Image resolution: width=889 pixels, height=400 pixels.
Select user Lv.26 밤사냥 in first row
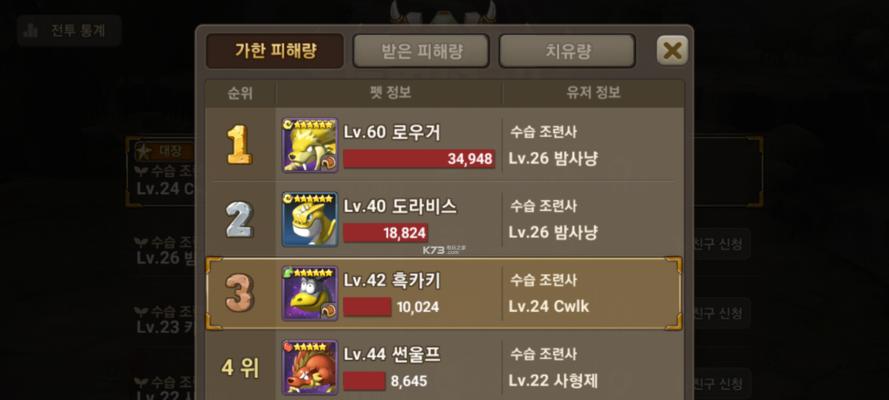point(553,159)
